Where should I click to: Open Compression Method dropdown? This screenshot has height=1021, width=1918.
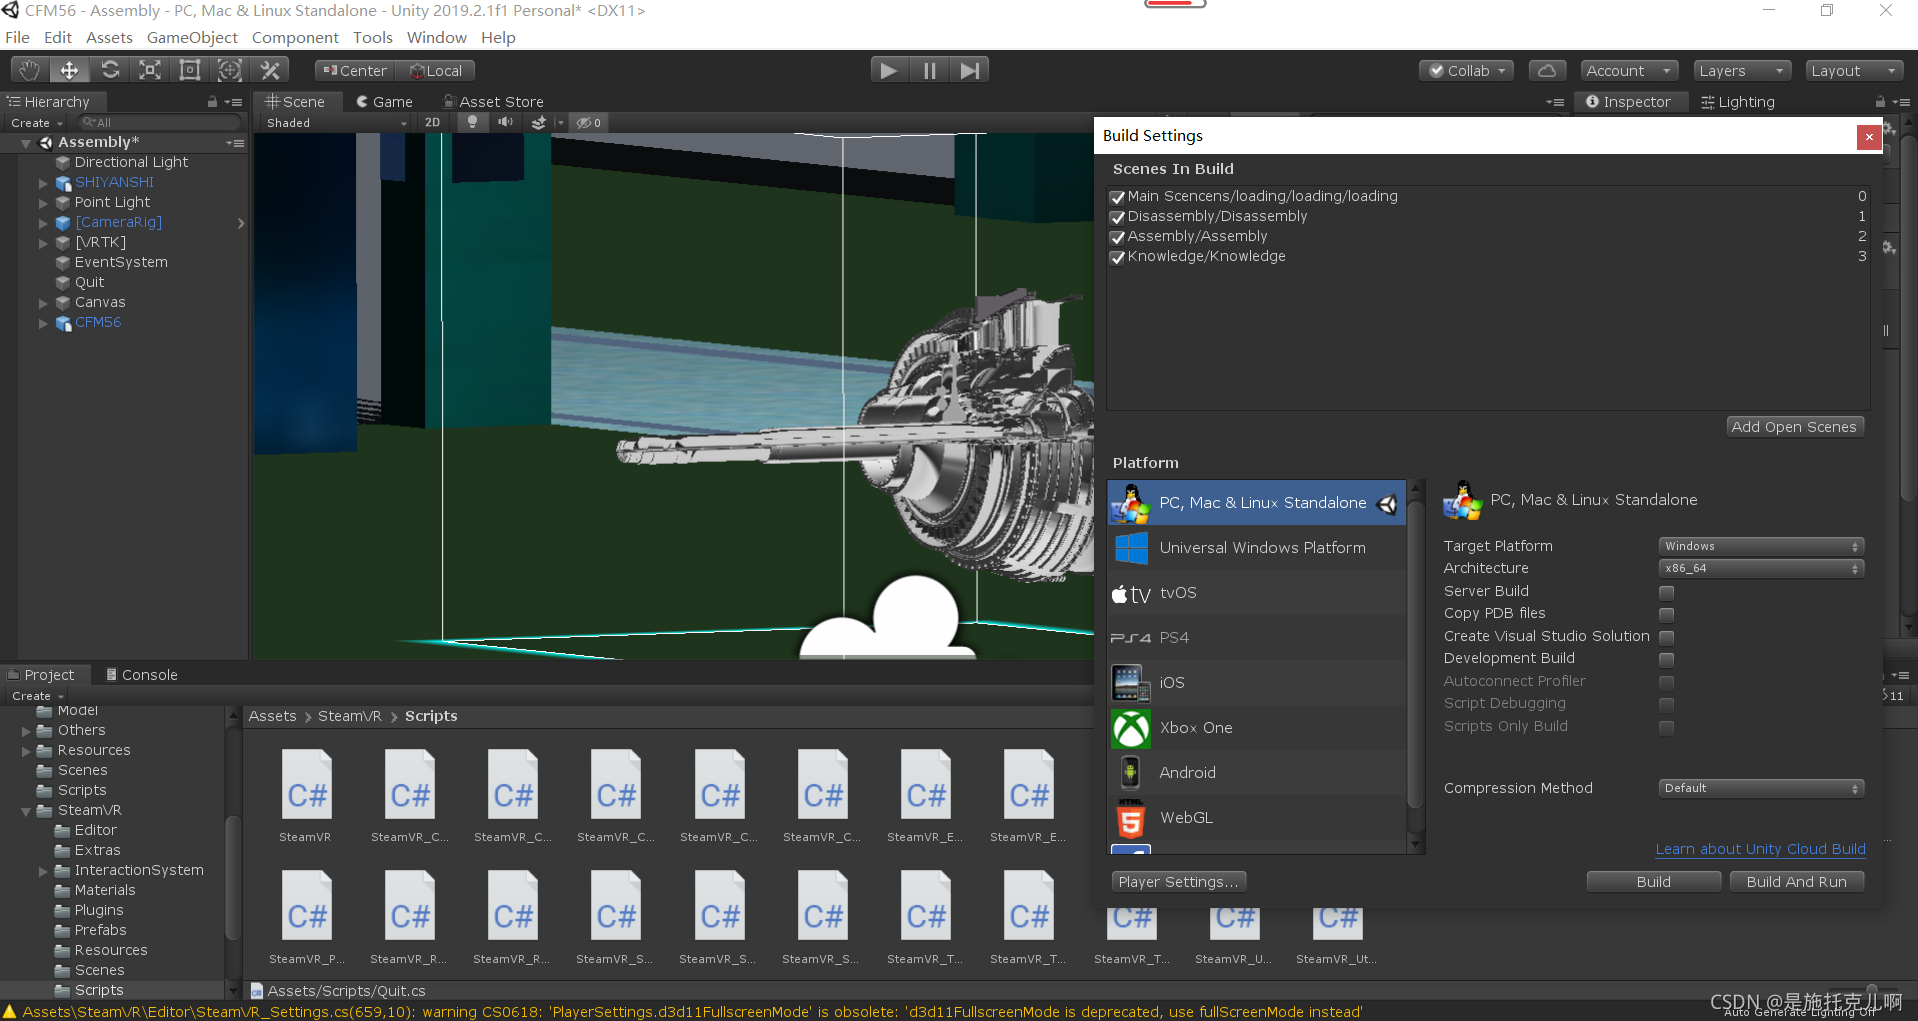pyautogui.click(x=1761, y=788)
